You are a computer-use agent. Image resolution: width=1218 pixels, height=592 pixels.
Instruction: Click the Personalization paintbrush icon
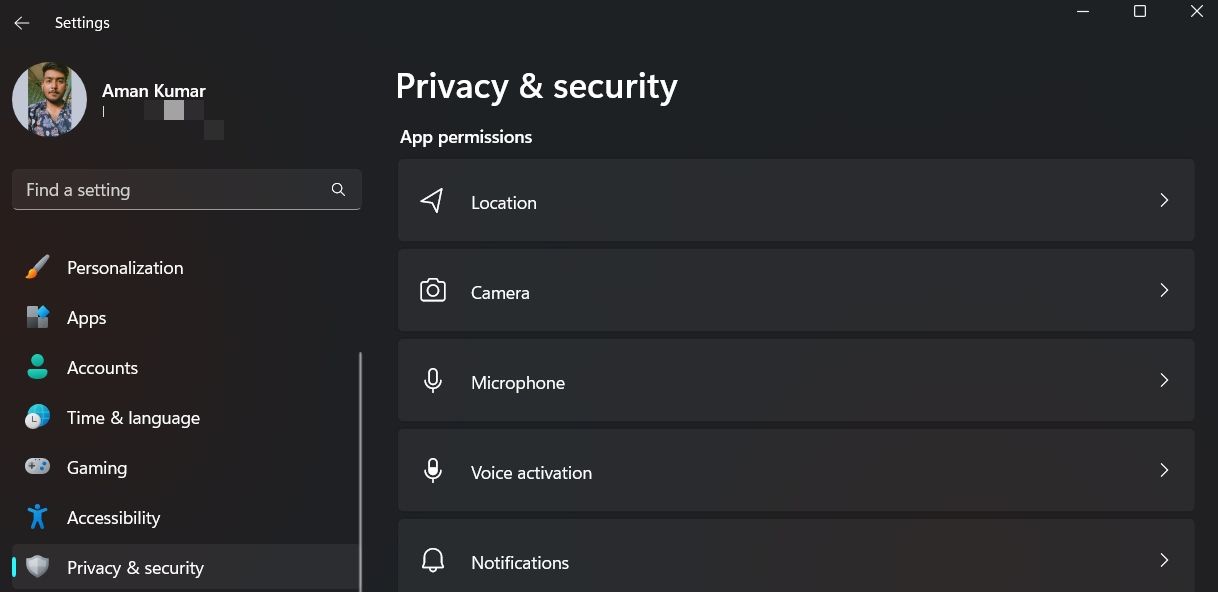(x=37, y=268)
